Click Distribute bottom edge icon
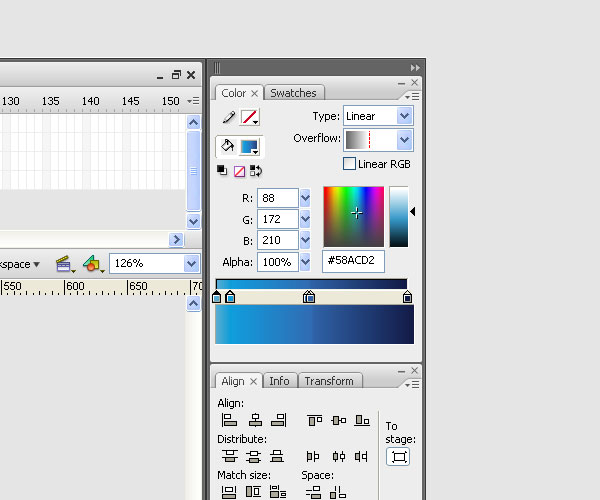Screen dimensions: 600x500 [x=277, y=456]
